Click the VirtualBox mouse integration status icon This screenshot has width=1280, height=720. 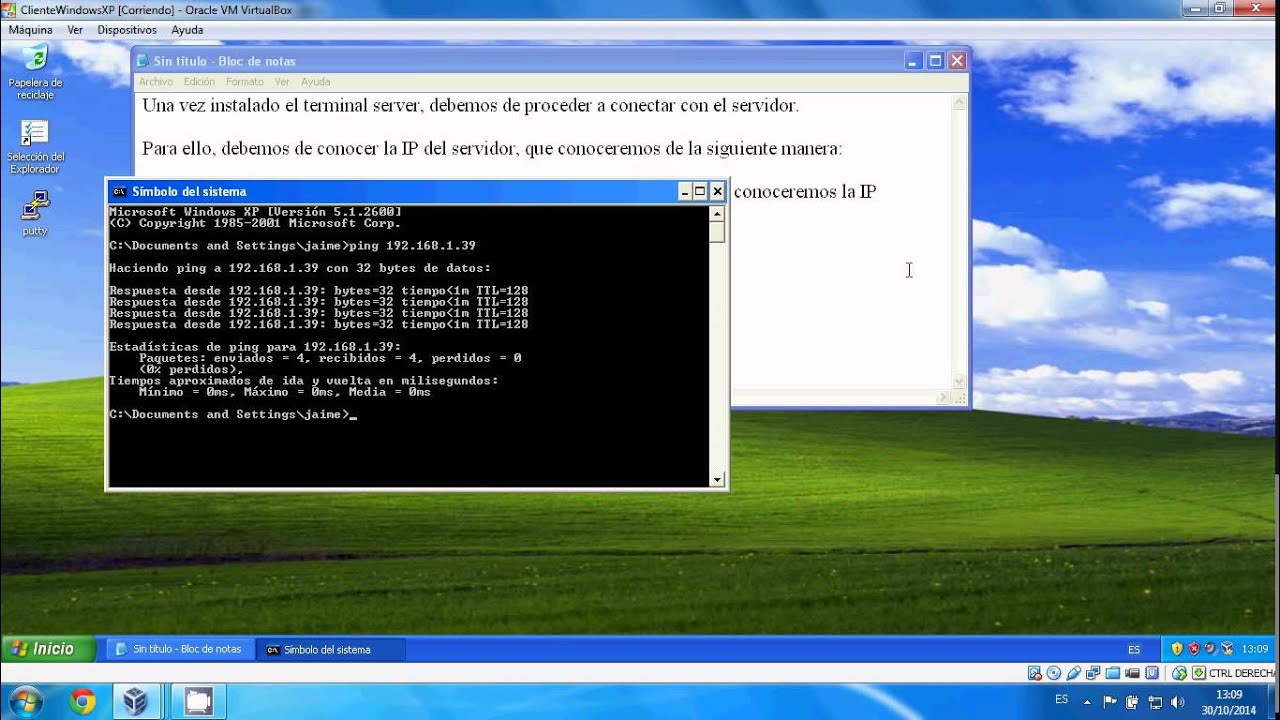click(x=1180, y=673)
